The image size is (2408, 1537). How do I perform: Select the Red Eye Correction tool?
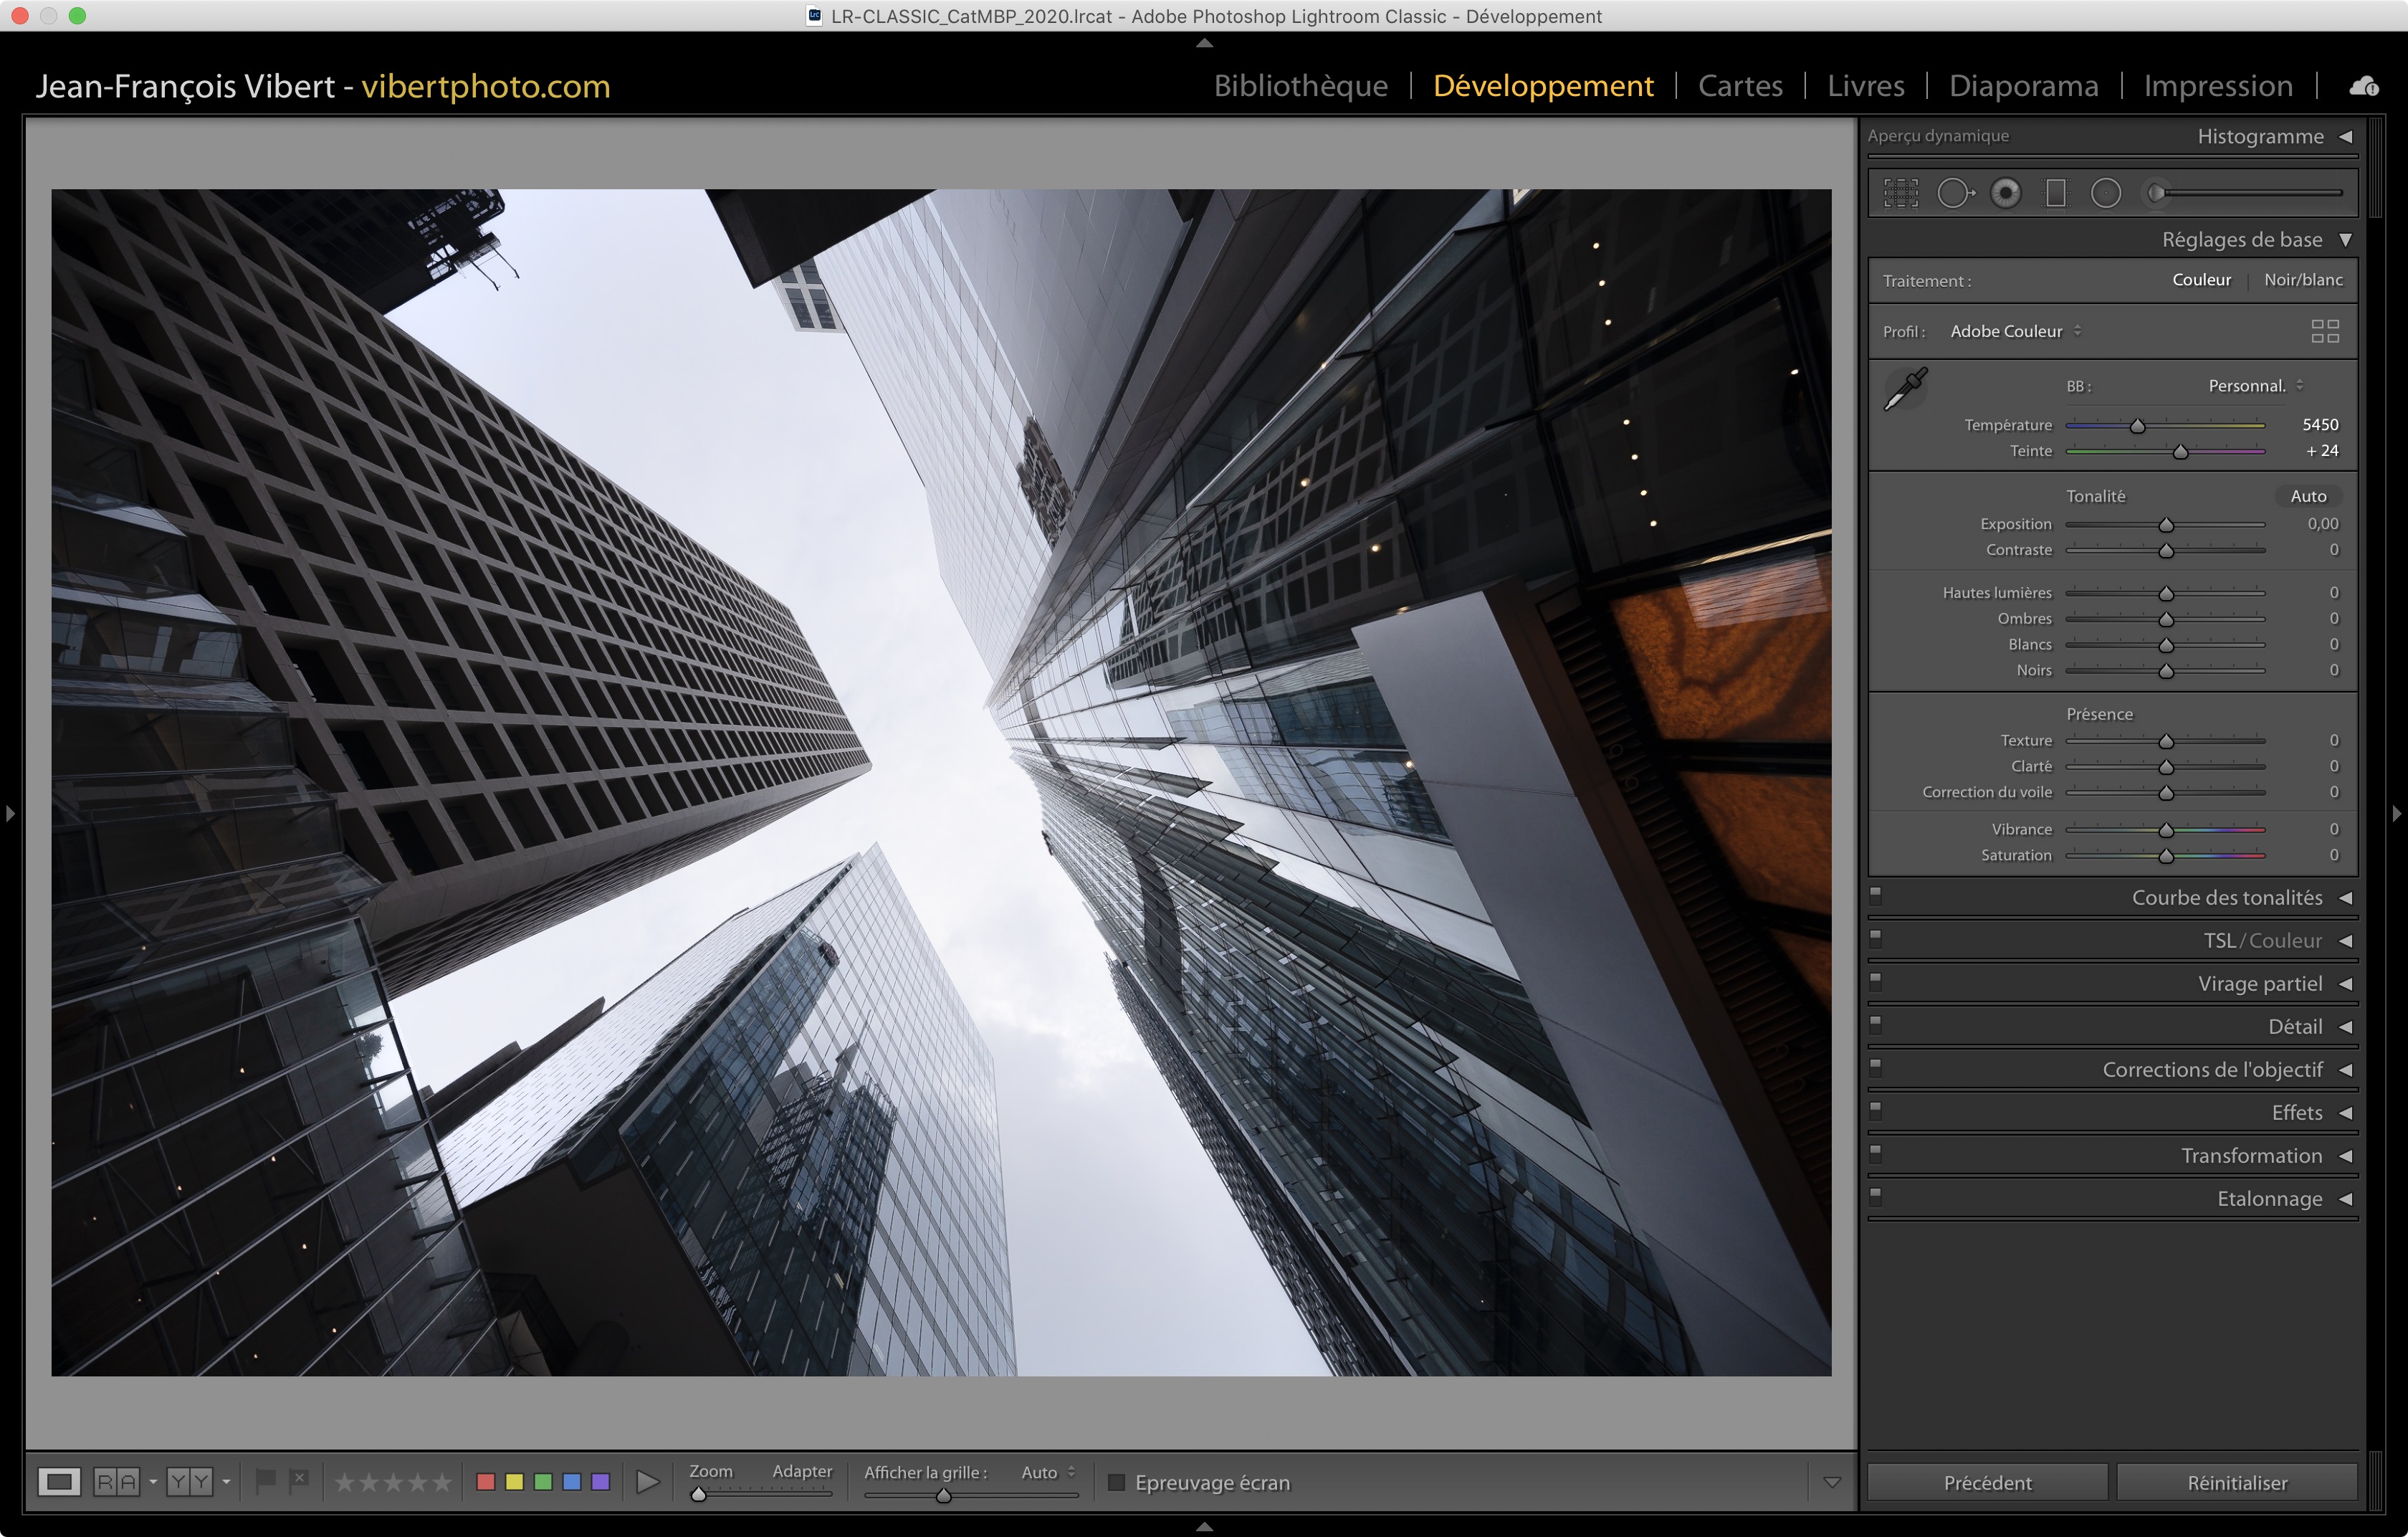2005,193
